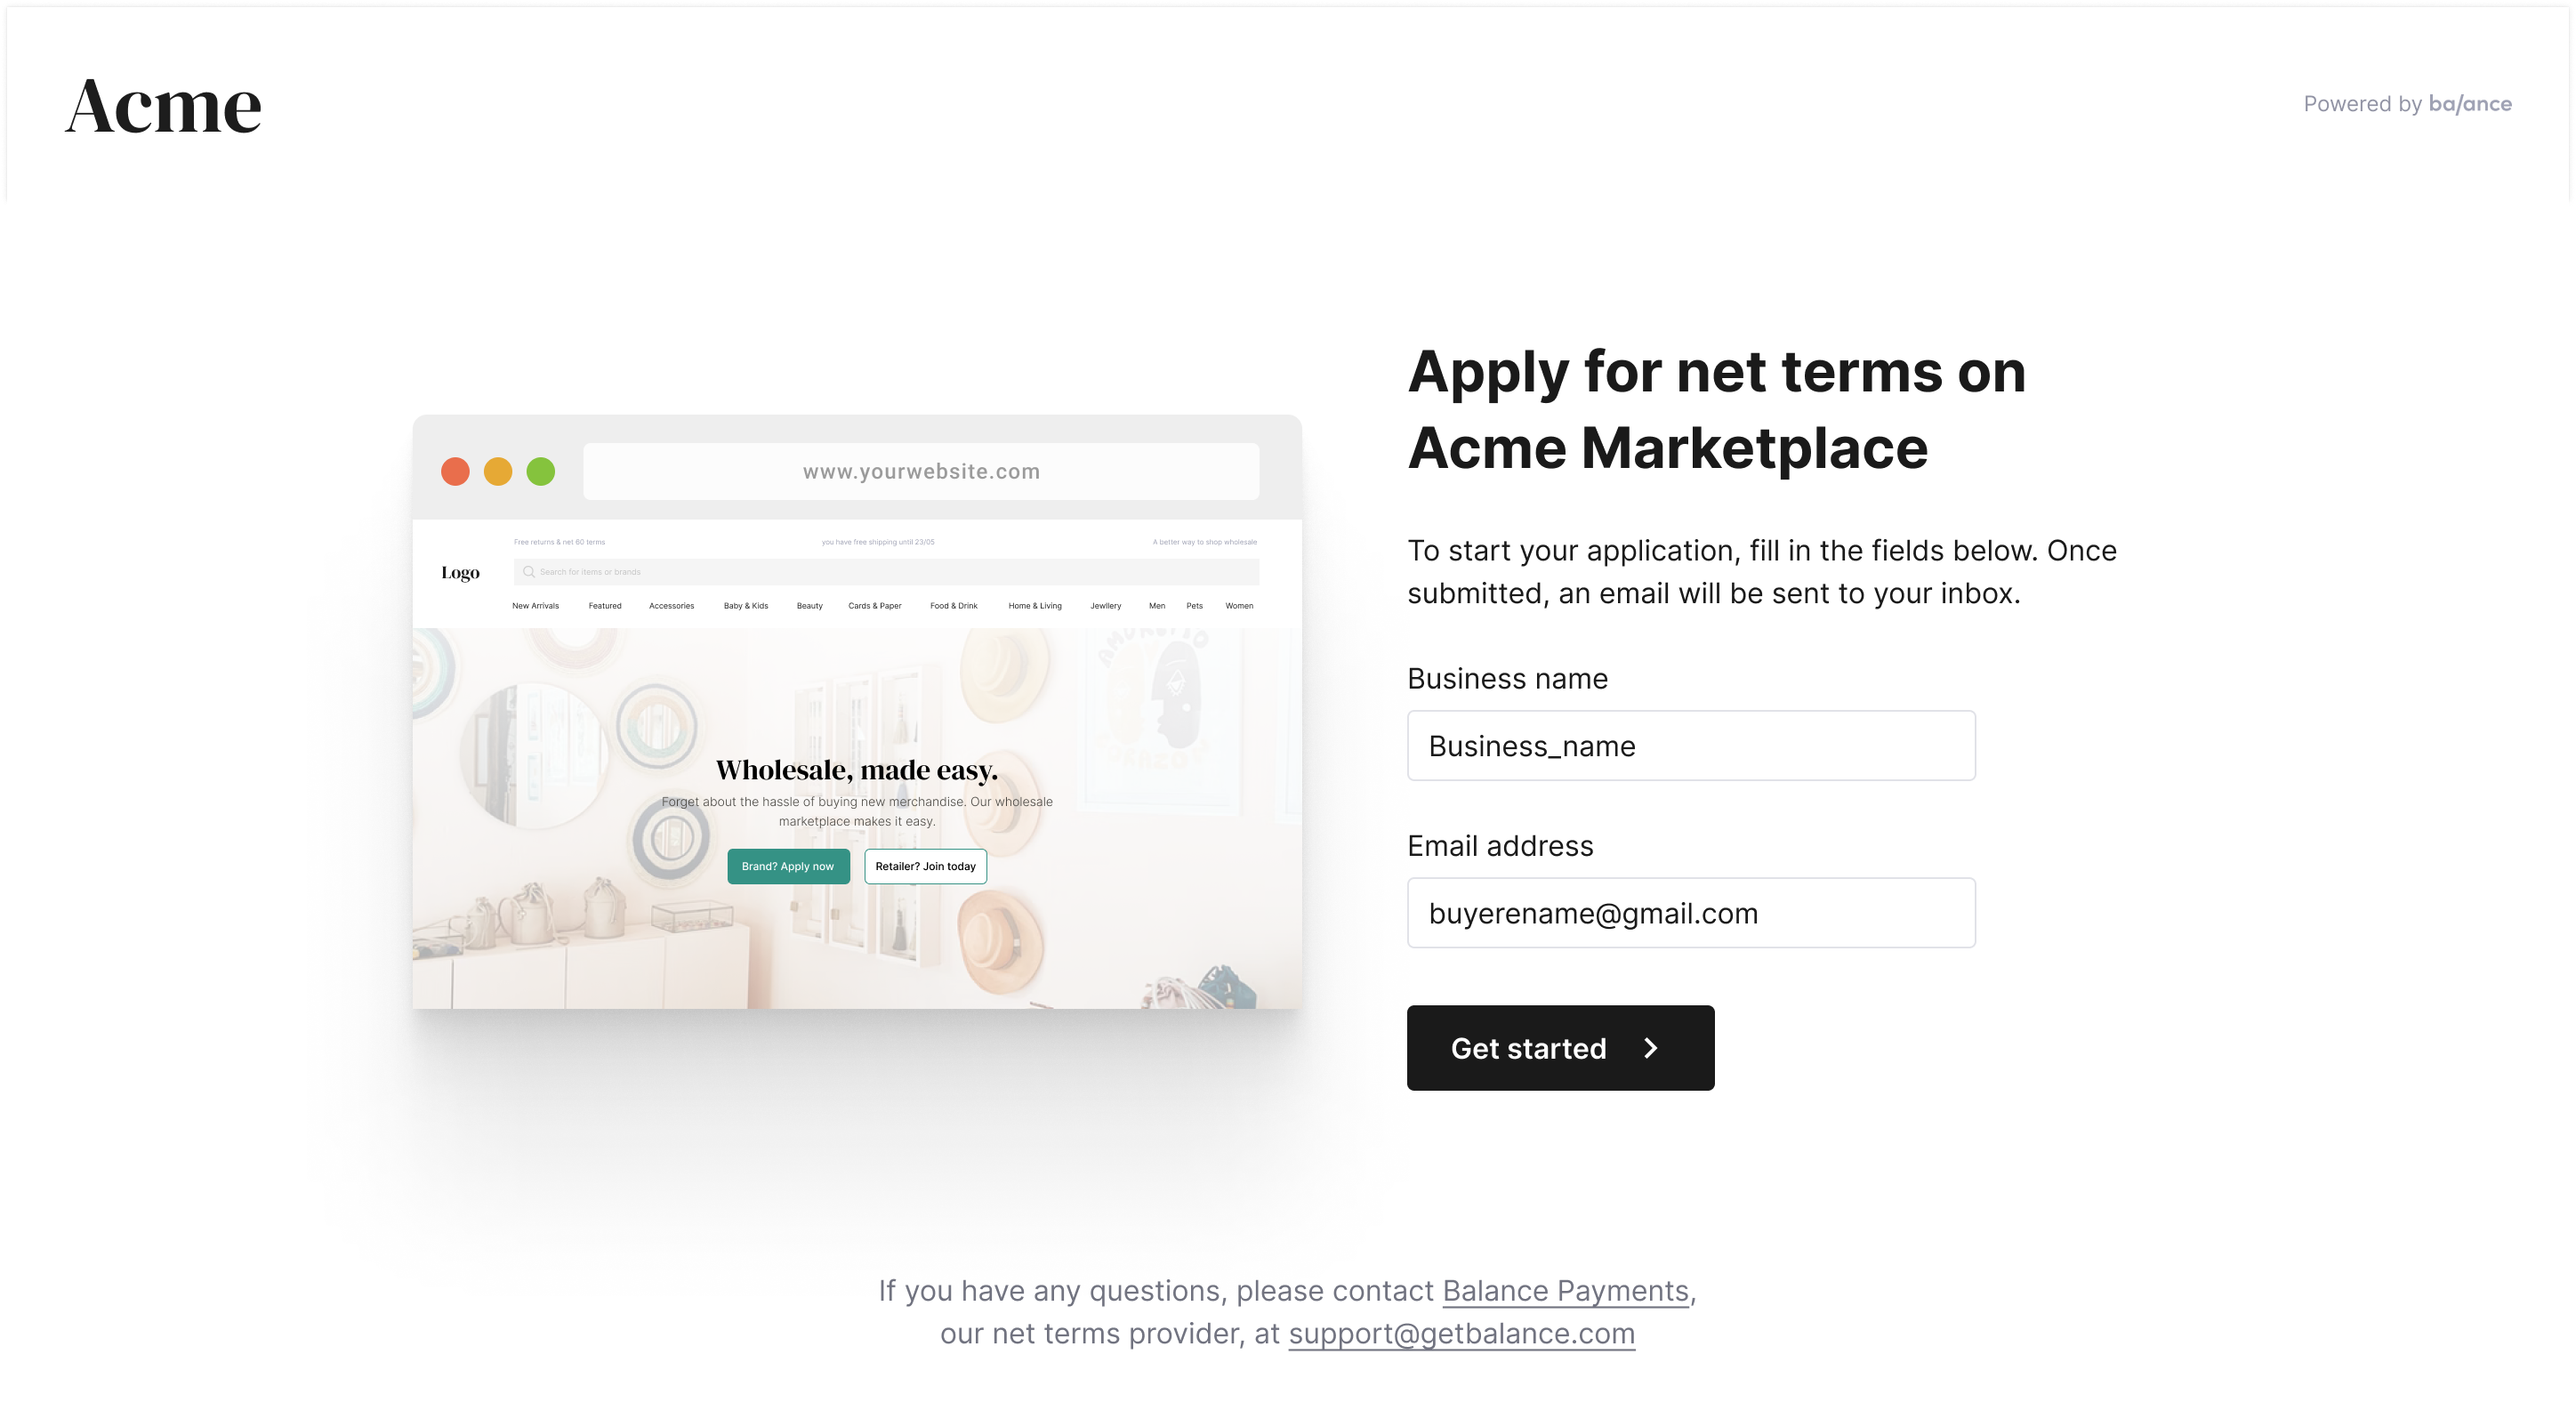Click the Get started button

point(1560,1048)
